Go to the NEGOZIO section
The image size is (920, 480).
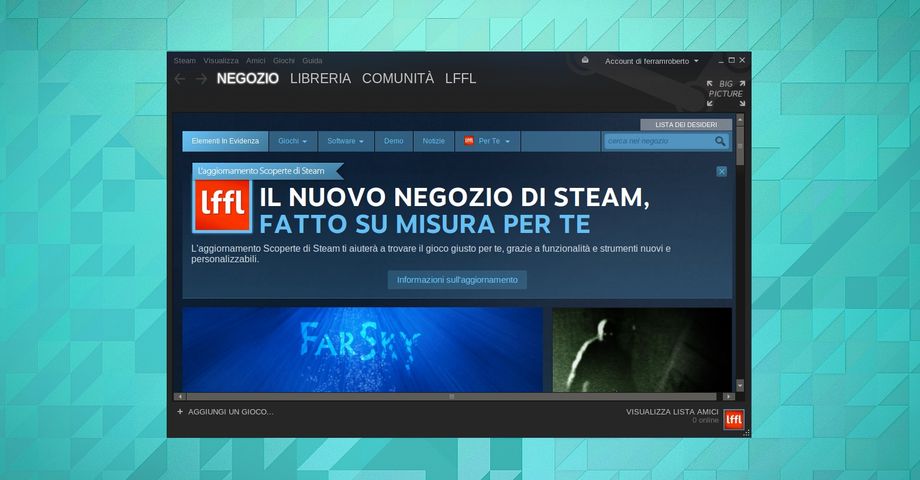tap(248, 79)
